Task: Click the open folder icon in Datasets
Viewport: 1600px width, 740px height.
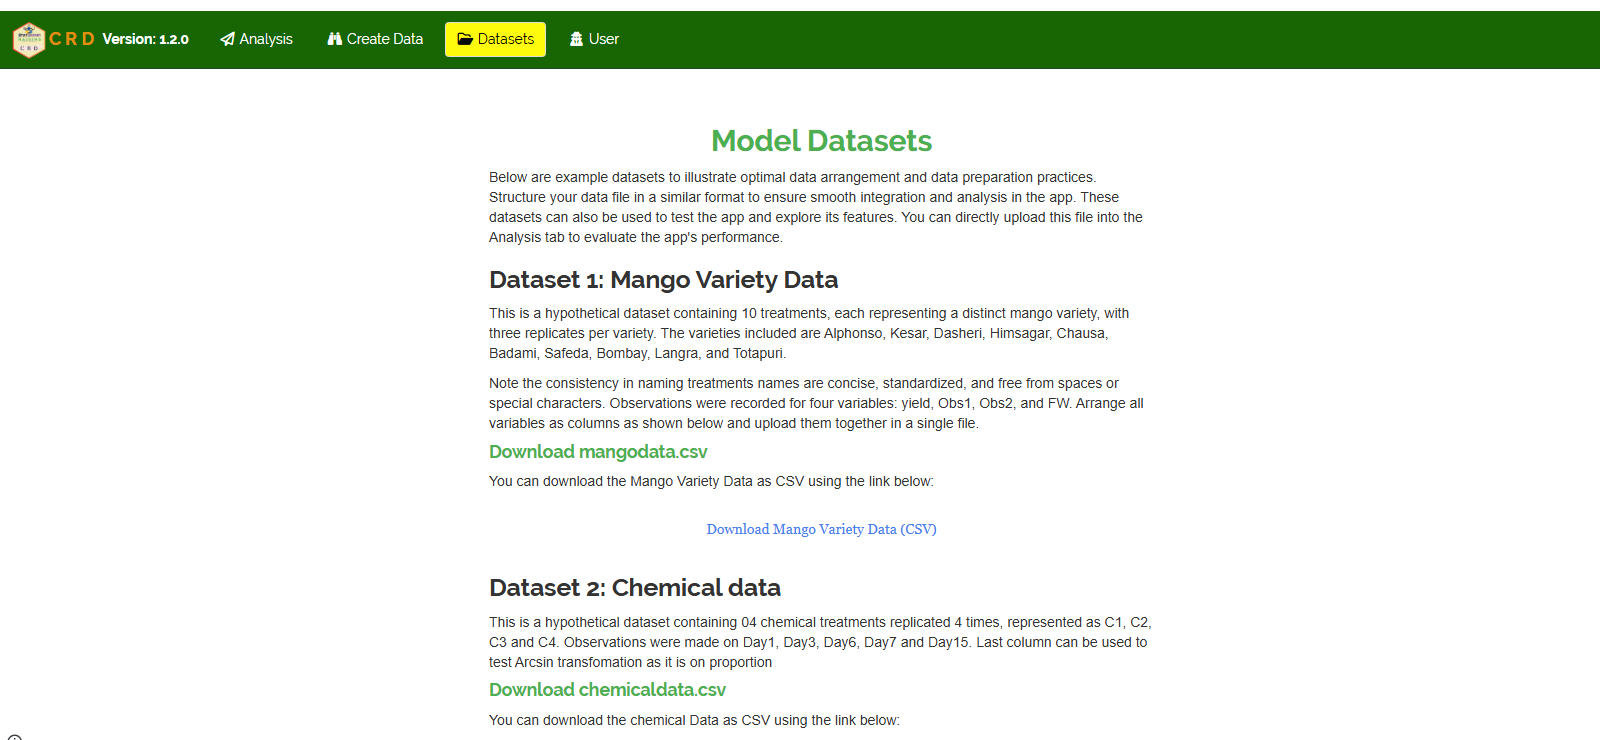Action: tap(465, 39)
